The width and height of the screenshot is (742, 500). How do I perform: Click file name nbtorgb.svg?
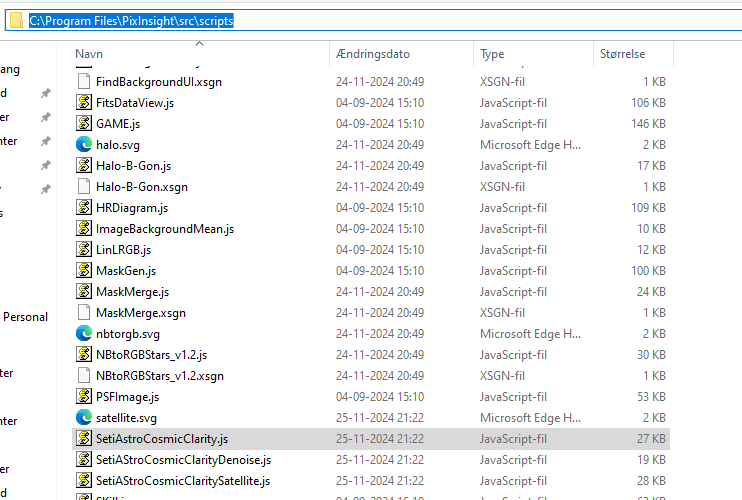click(x=128, y=334)
